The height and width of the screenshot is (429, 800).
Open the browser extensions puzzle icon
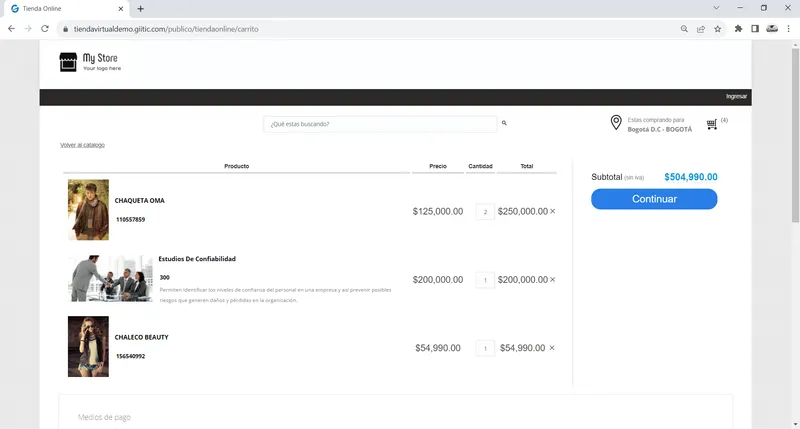738,29
